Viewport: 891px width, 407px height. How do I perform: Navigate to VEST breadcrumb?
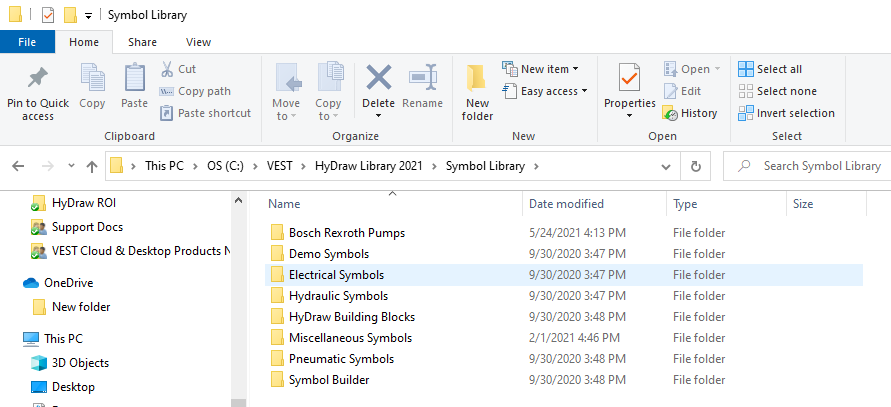(280, 166)
